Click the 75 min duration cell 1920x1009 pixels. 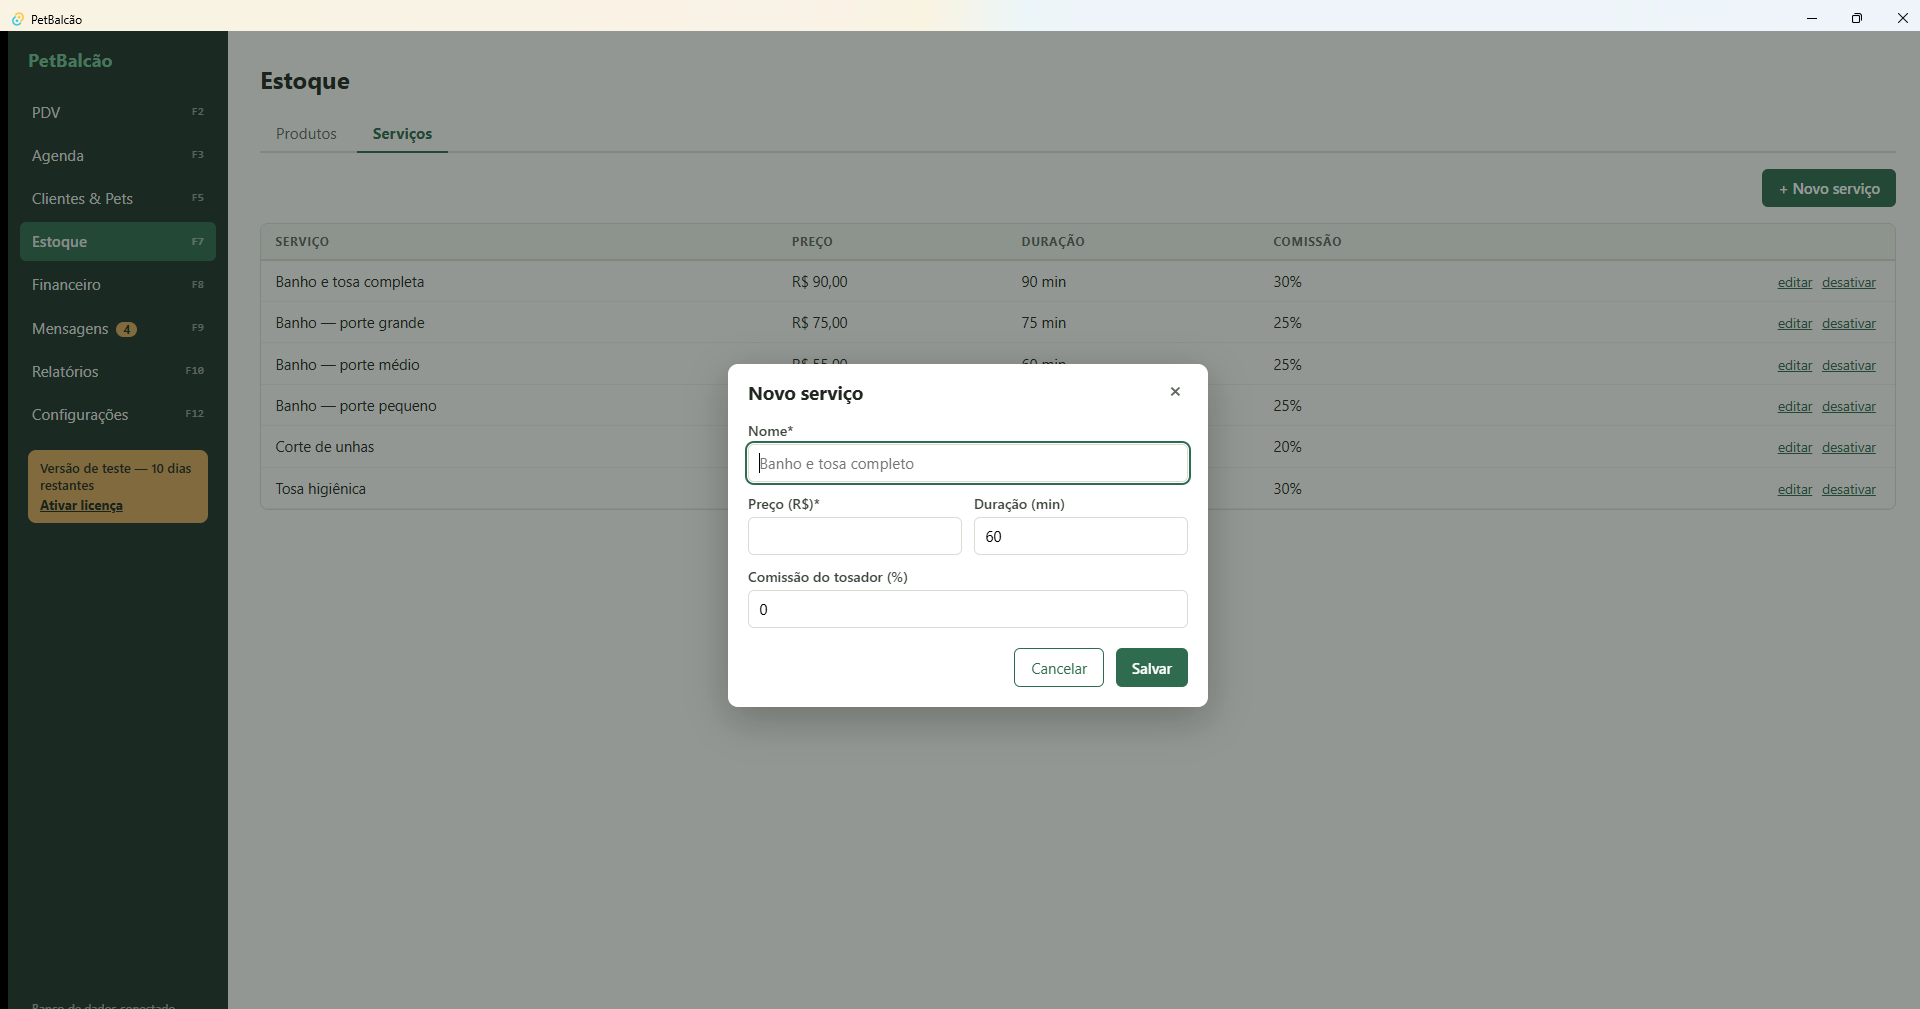1043,323
